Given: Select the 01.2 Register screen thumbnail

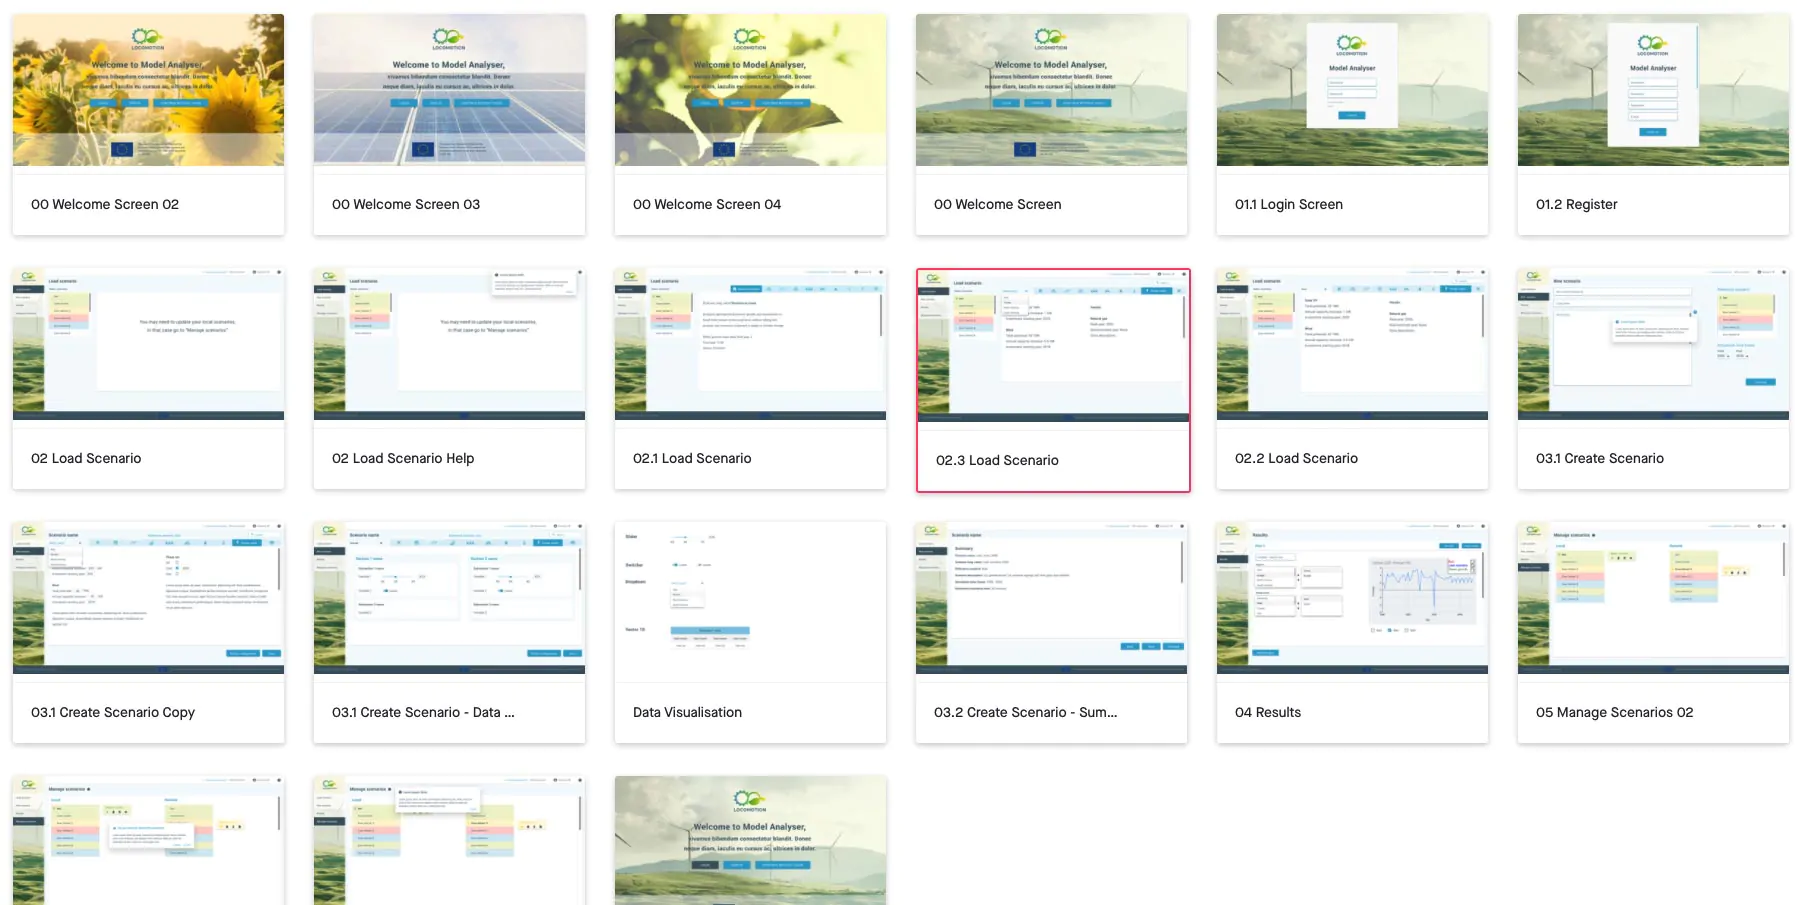Looking at the screenshot, I should (1653, 90).
